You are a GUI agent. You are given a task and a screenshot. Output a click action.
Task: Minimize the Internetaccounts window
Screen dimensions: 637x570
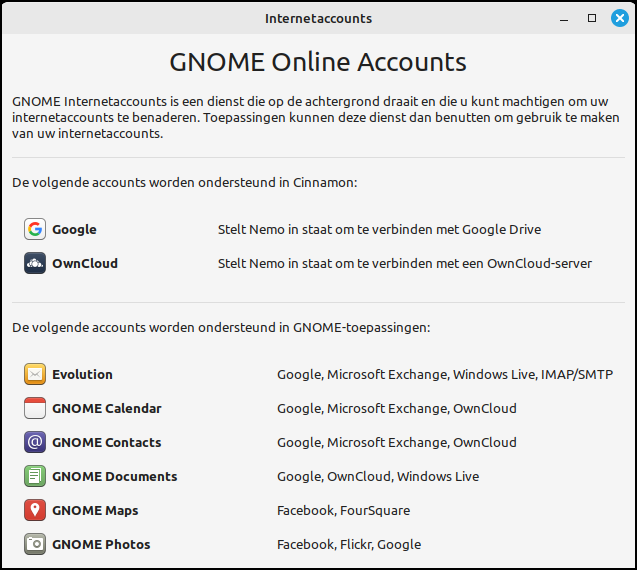click(x=564, y=19)
